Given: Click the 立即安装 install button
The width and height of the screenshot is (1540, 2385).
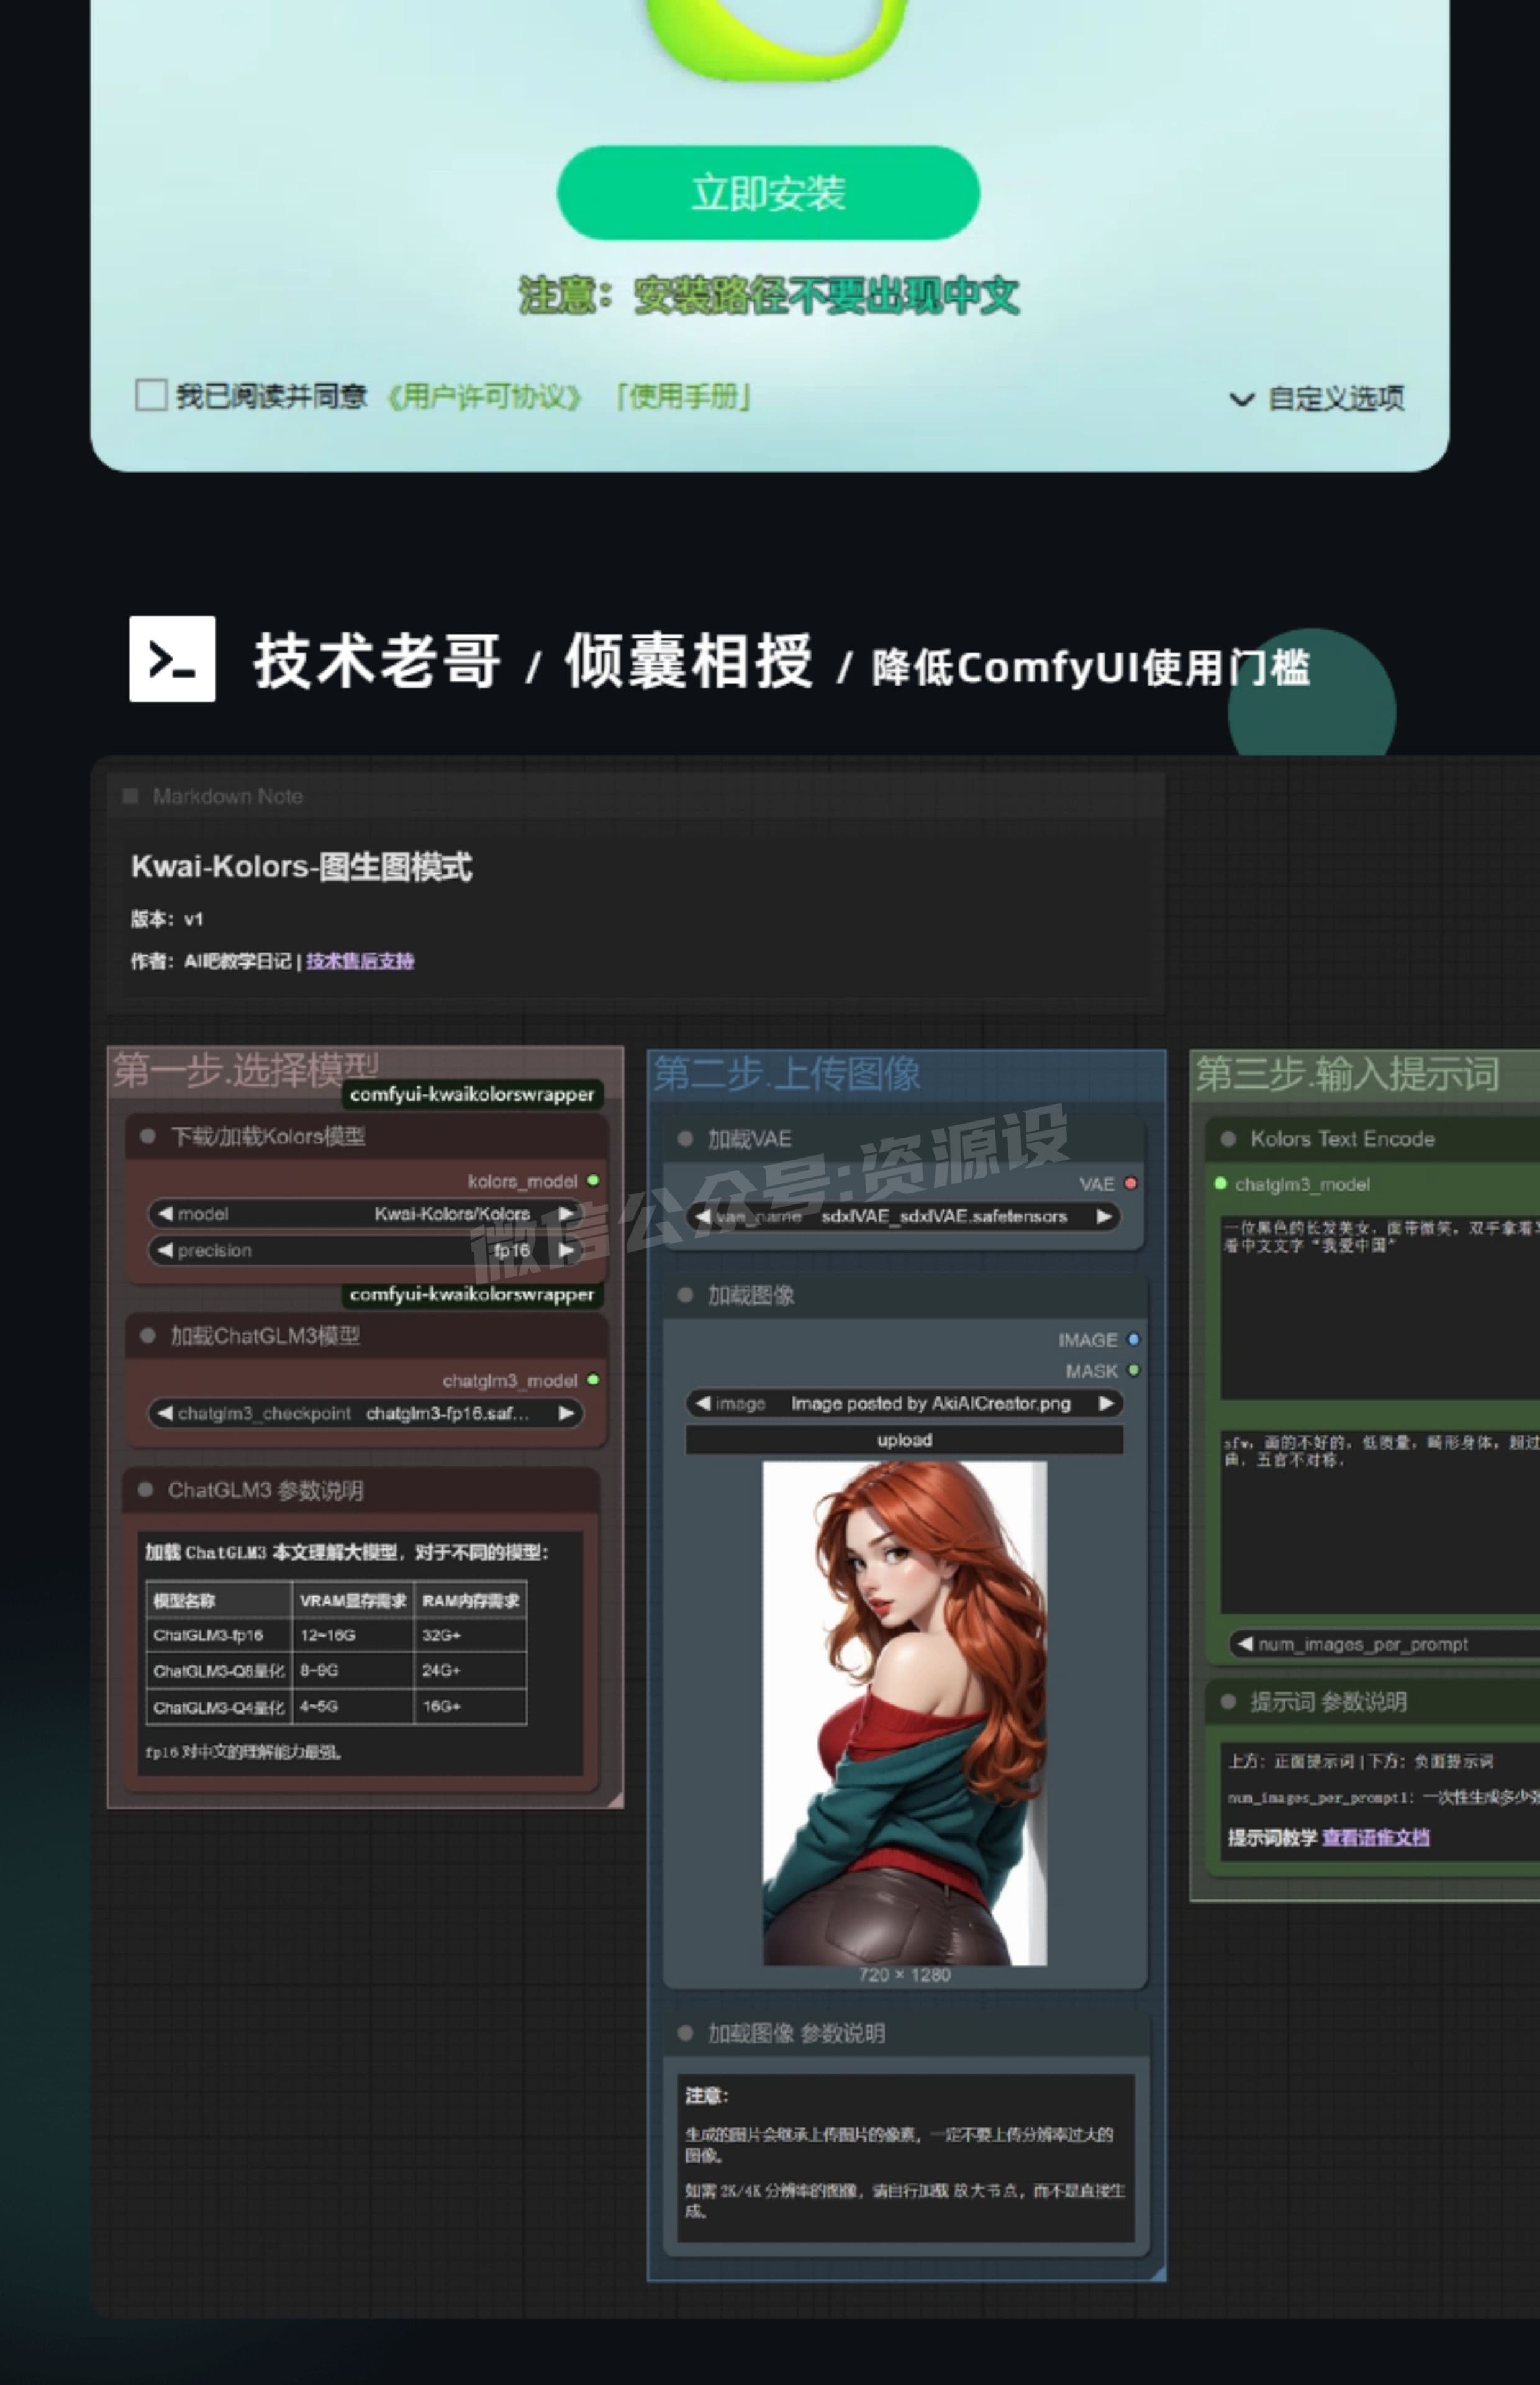Looking at the screenshot, I should tap(768, 193).
